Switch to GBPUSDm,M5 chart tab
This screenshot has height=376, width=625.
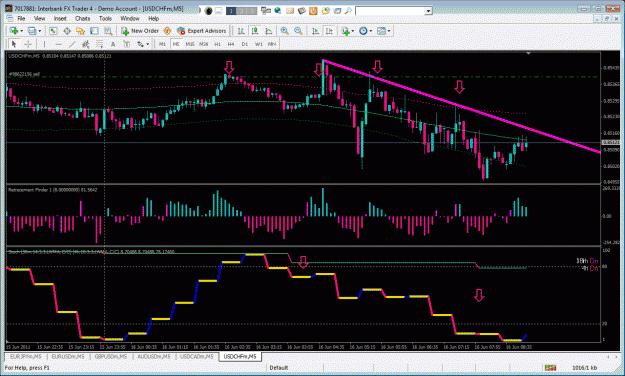(111, 356)
